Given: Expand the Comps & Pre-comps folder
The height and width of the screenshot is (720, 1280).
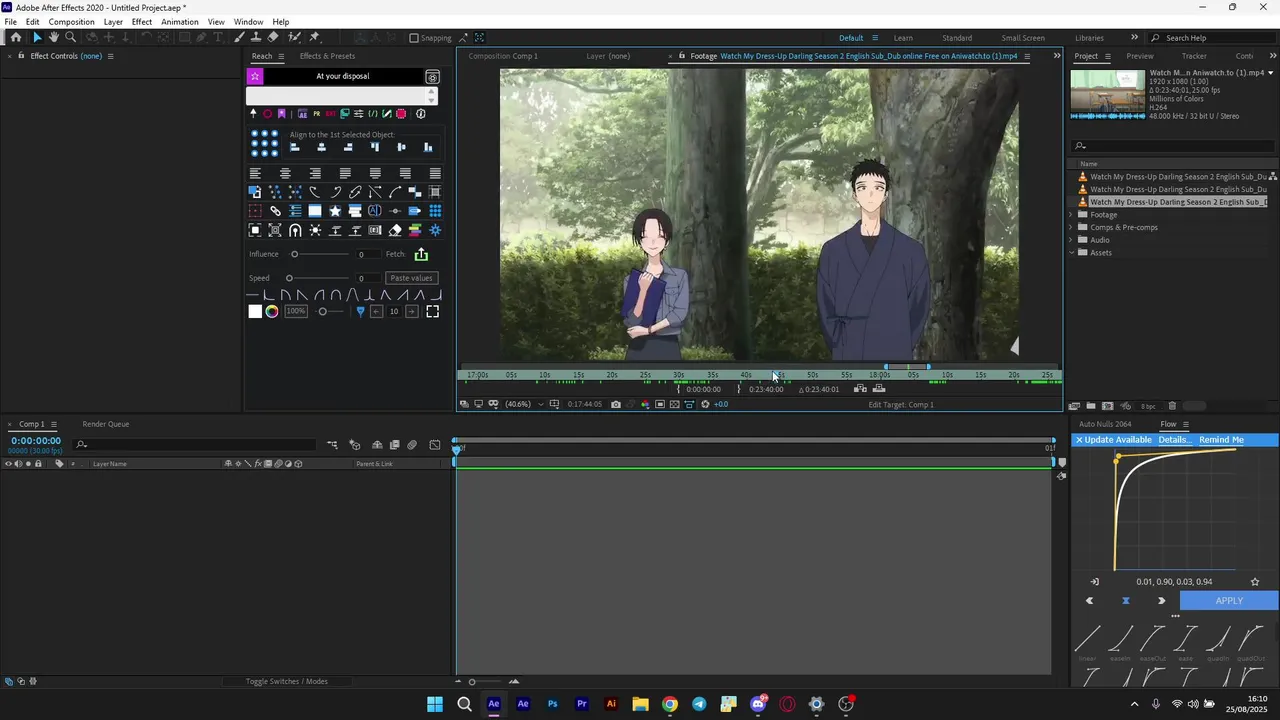Looking at the screenshot, I should click(1071, 228).
